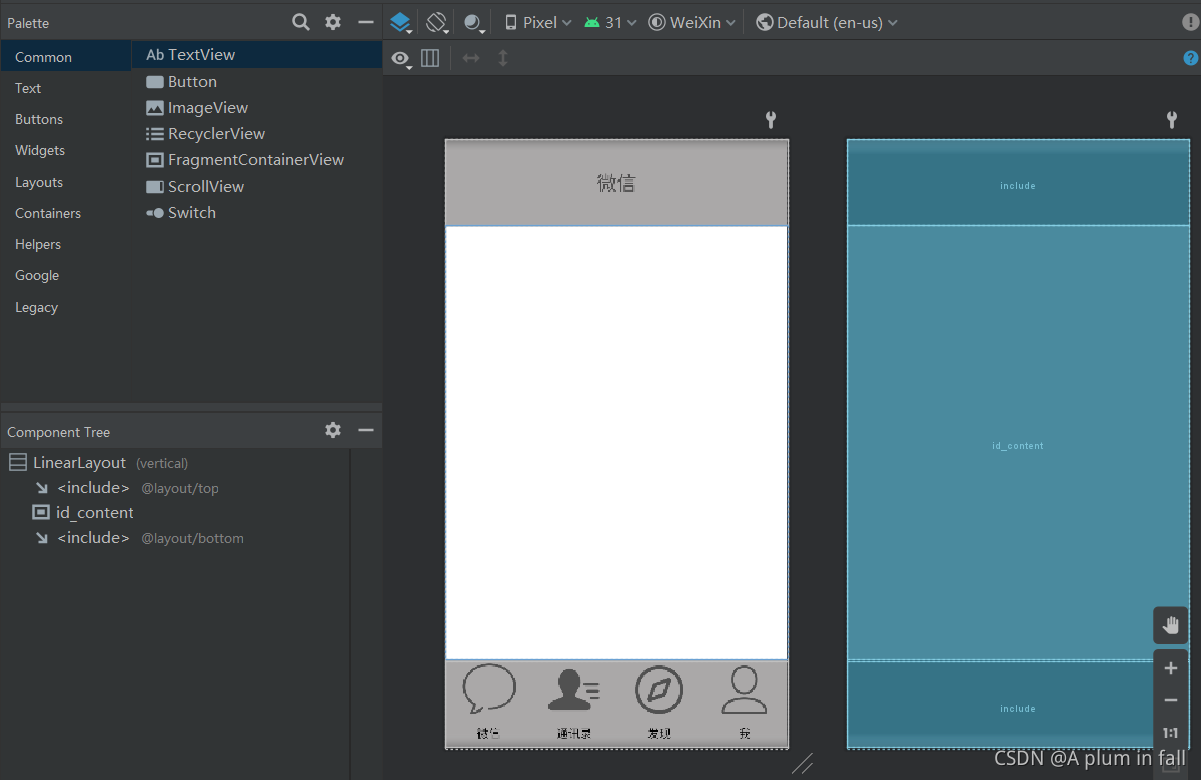
Task: Change preview orientation dropdown
Action: point(436,22)
